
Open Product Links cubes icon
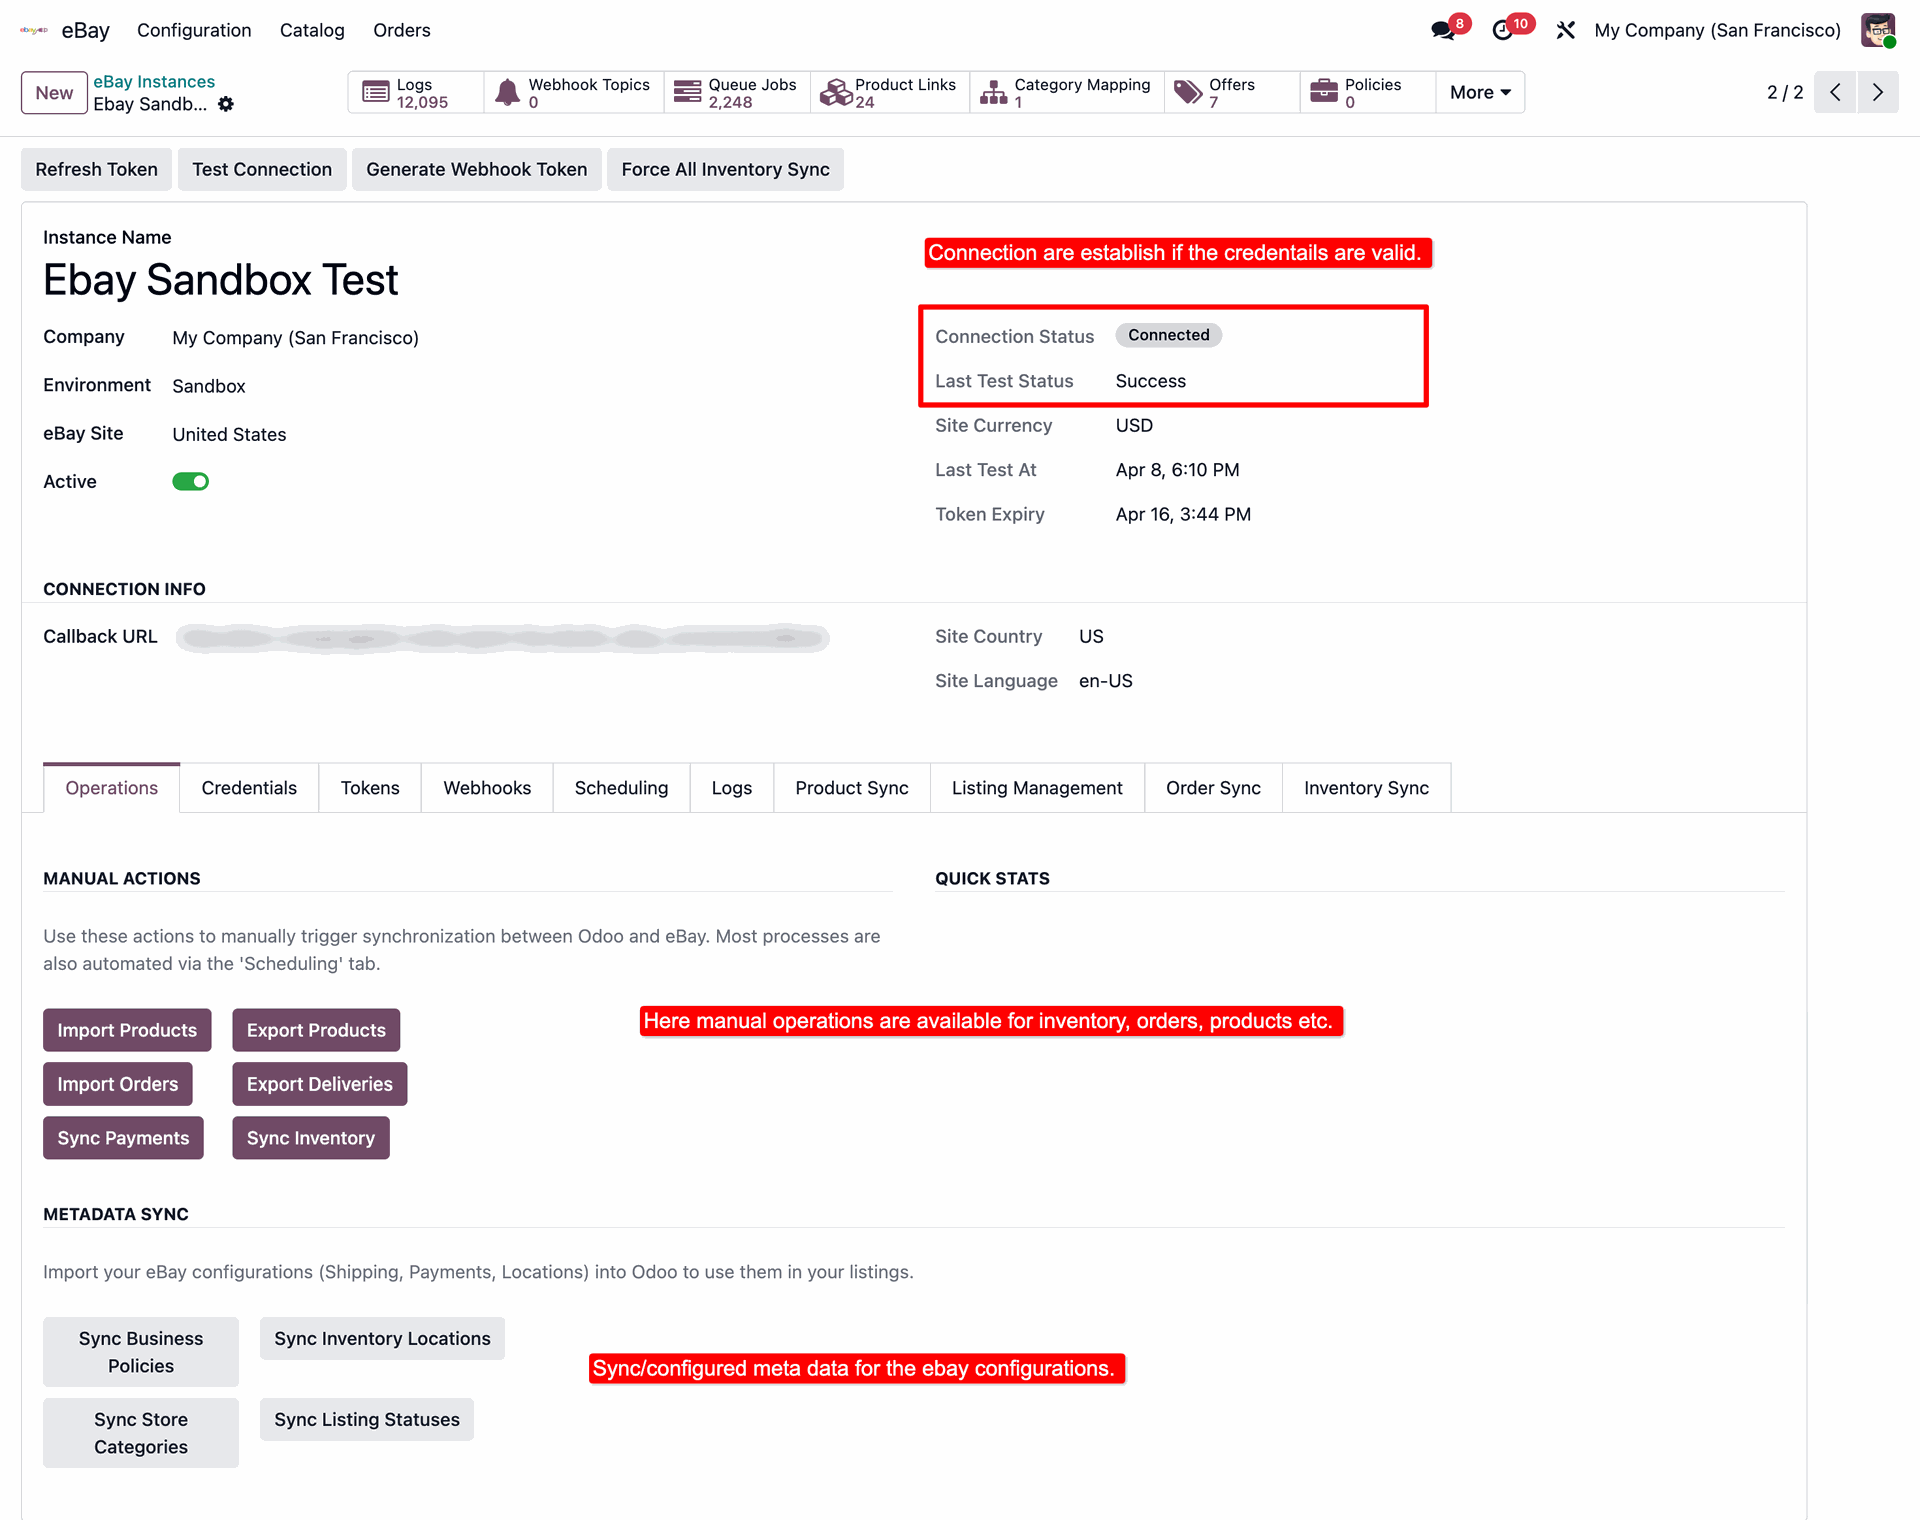click(835, 92)
